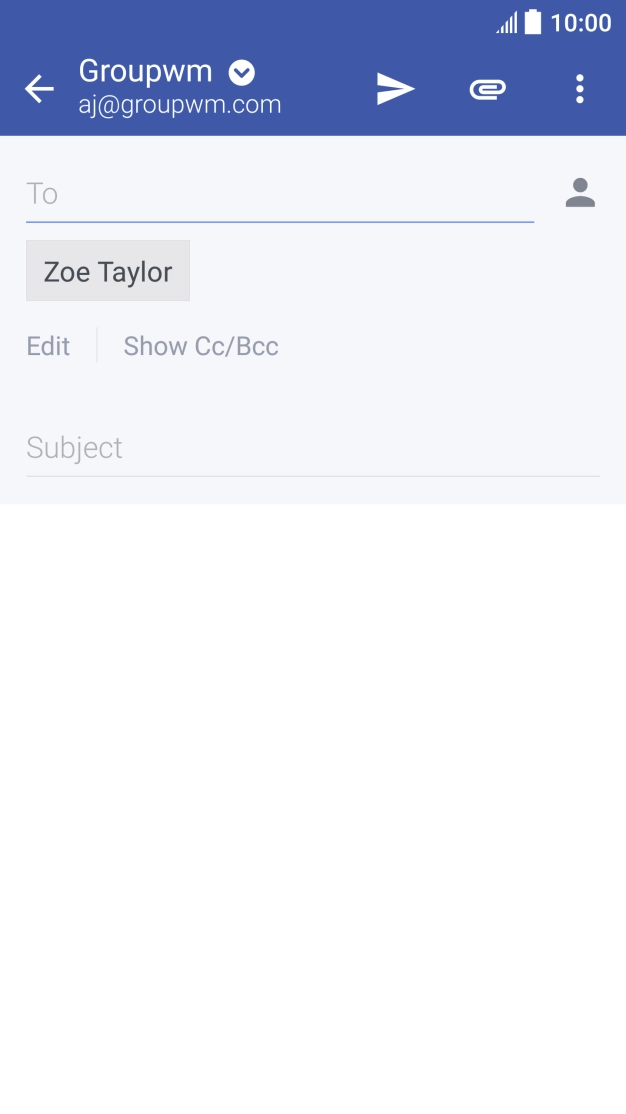Open the contact picker person icon
This screenshot has height=1114, width=626.
580,193
